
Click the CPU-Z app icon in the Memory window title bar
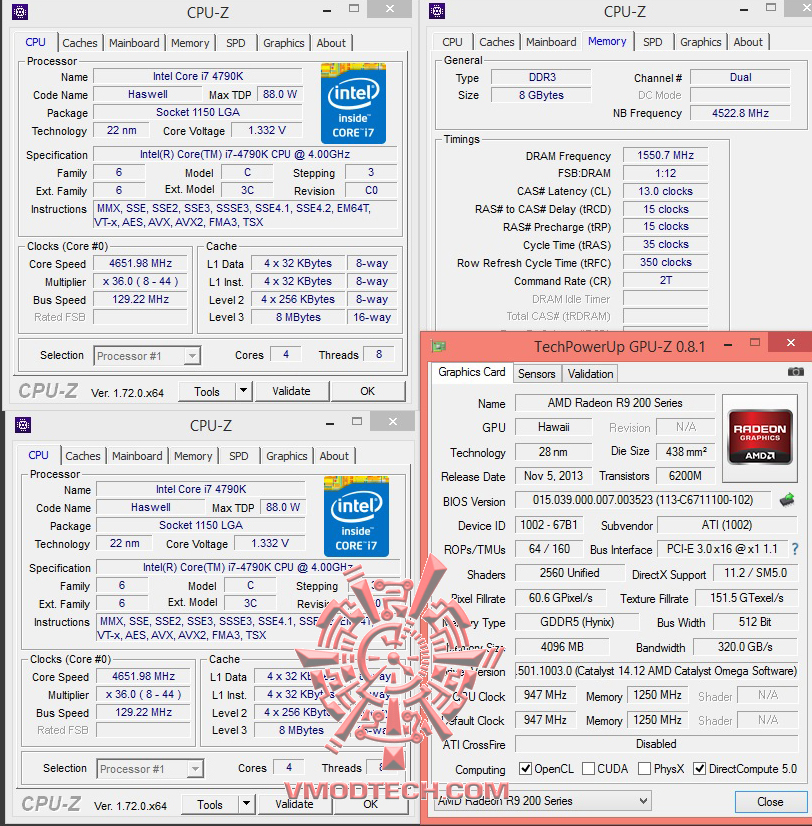pyautogui.click(x=437, y=11)
